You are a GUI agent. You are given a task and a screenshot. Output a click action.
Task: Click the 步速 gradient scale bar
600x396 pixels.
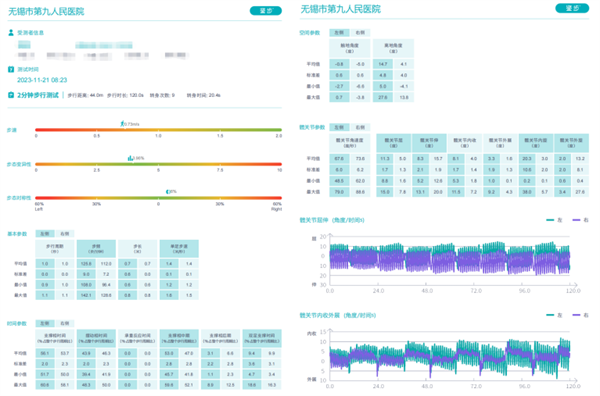pos(158,130)
